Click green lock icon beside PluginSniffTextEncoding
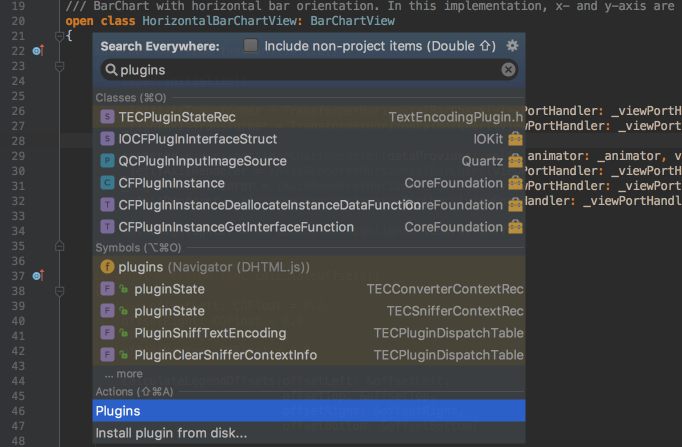Viewport: 682px width, 447px height. point(124,333)
